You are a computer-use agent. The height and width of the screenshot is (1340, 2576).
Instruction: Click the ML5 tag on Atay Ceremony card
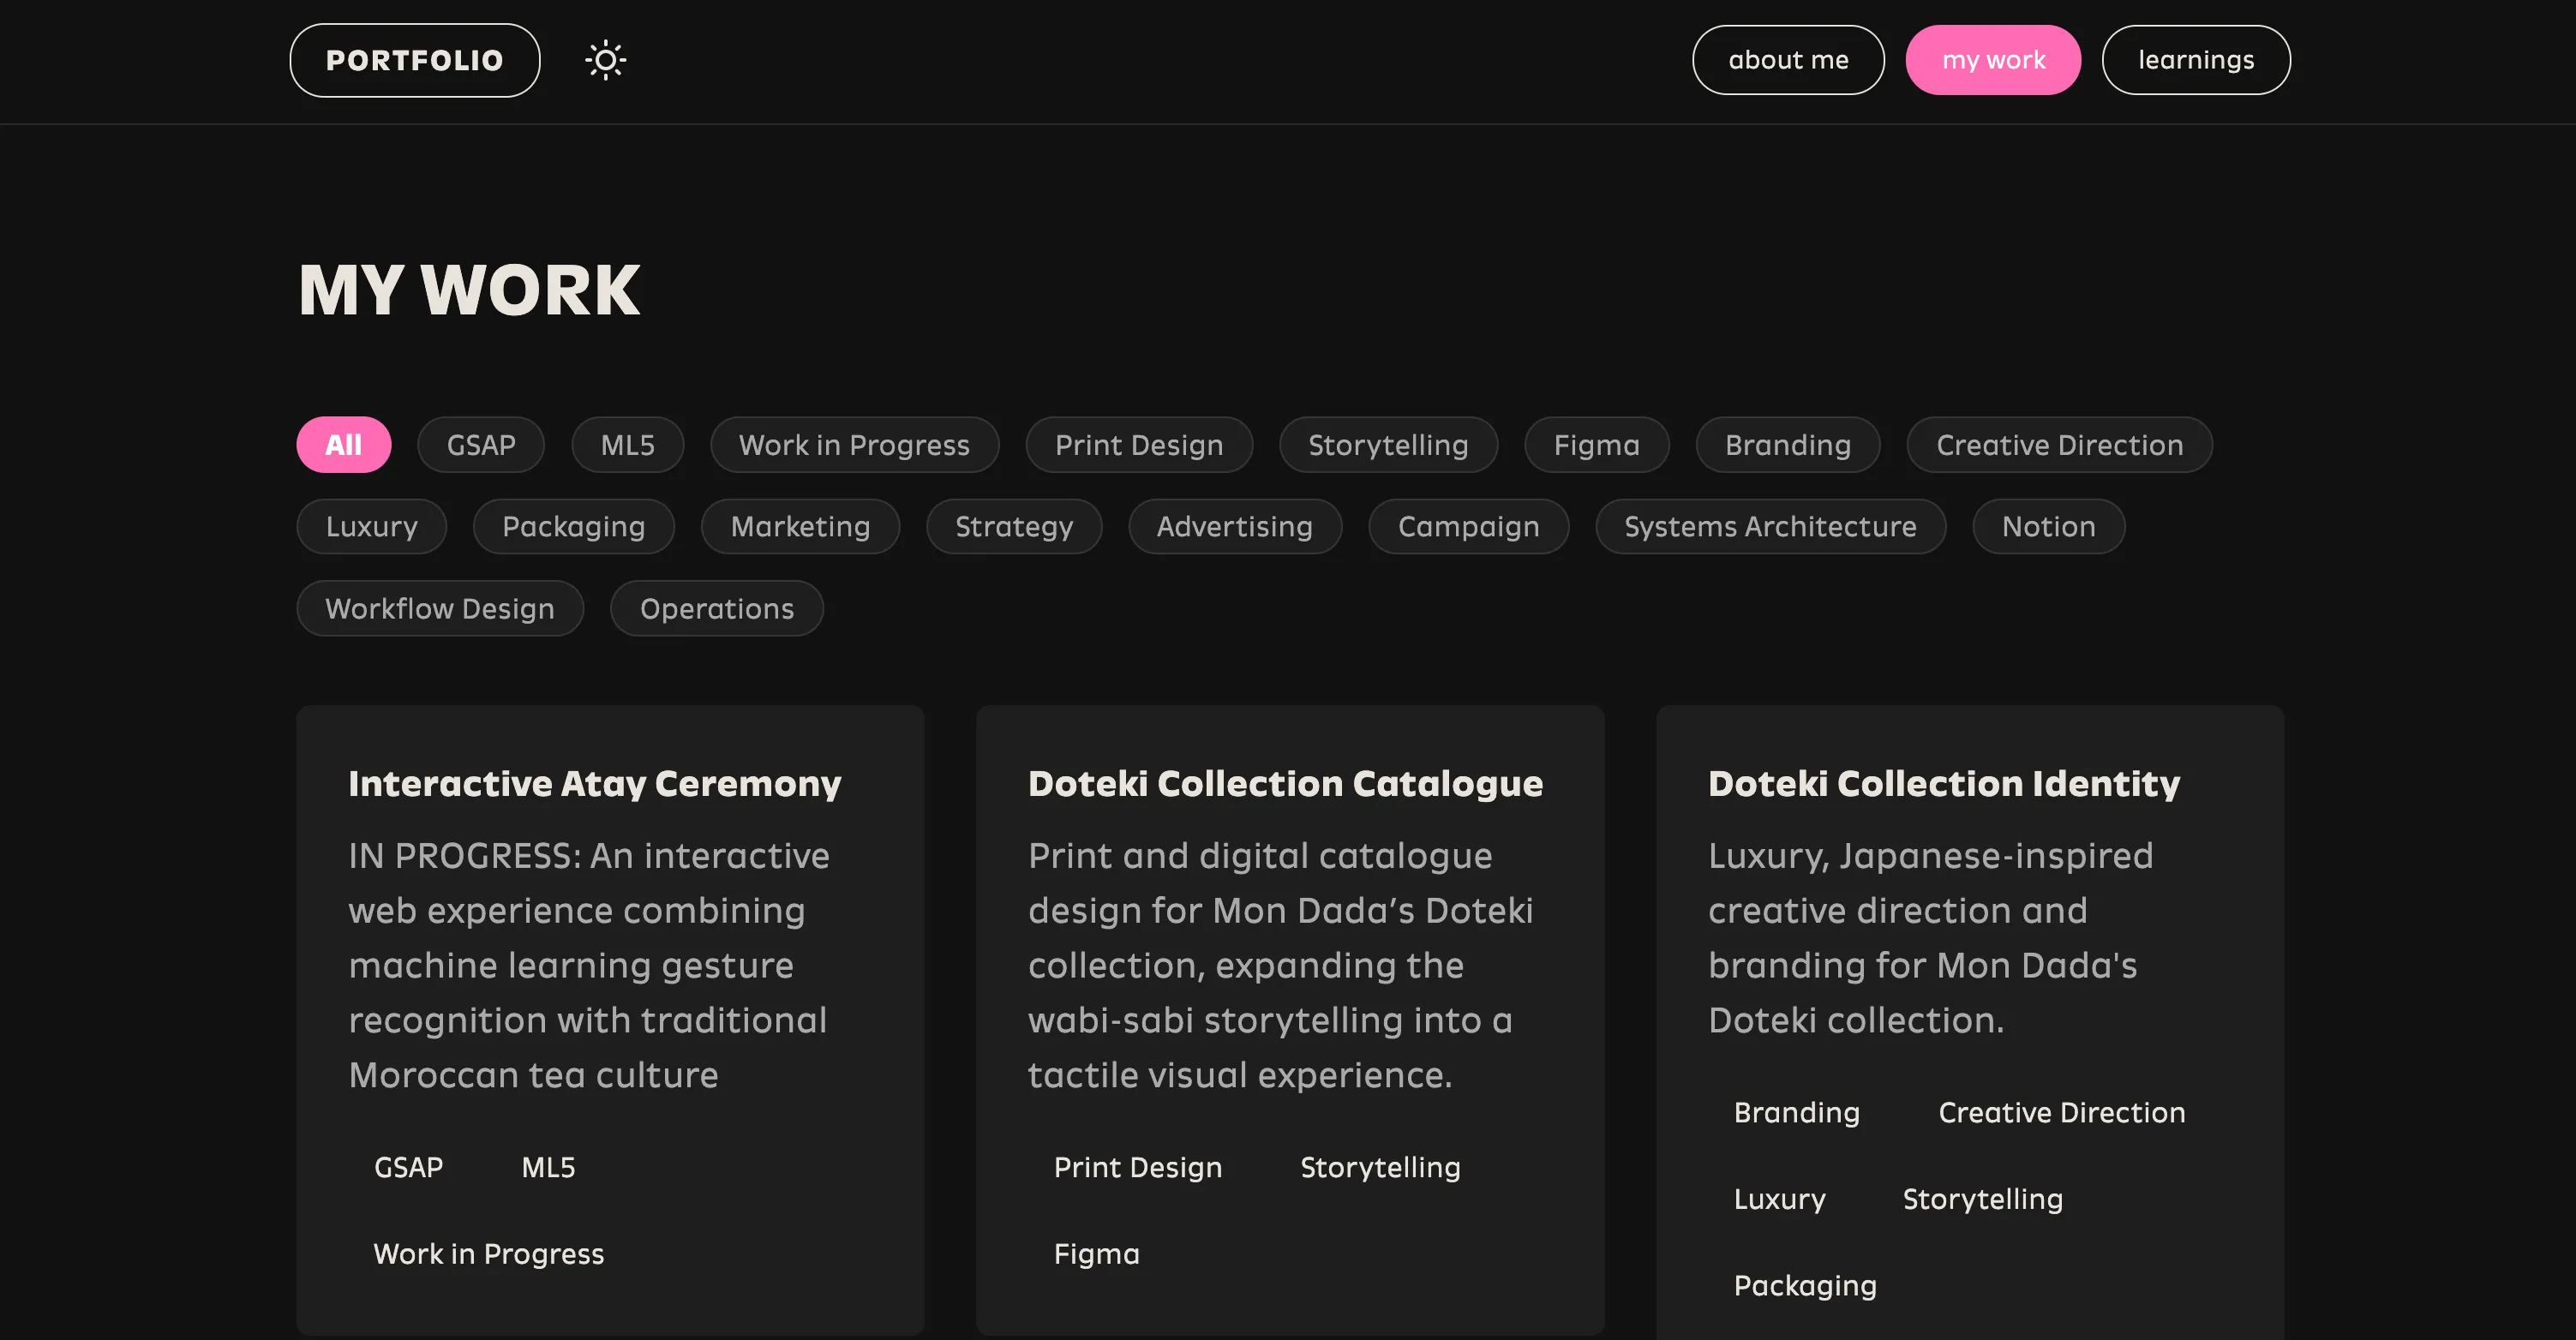548,1168
